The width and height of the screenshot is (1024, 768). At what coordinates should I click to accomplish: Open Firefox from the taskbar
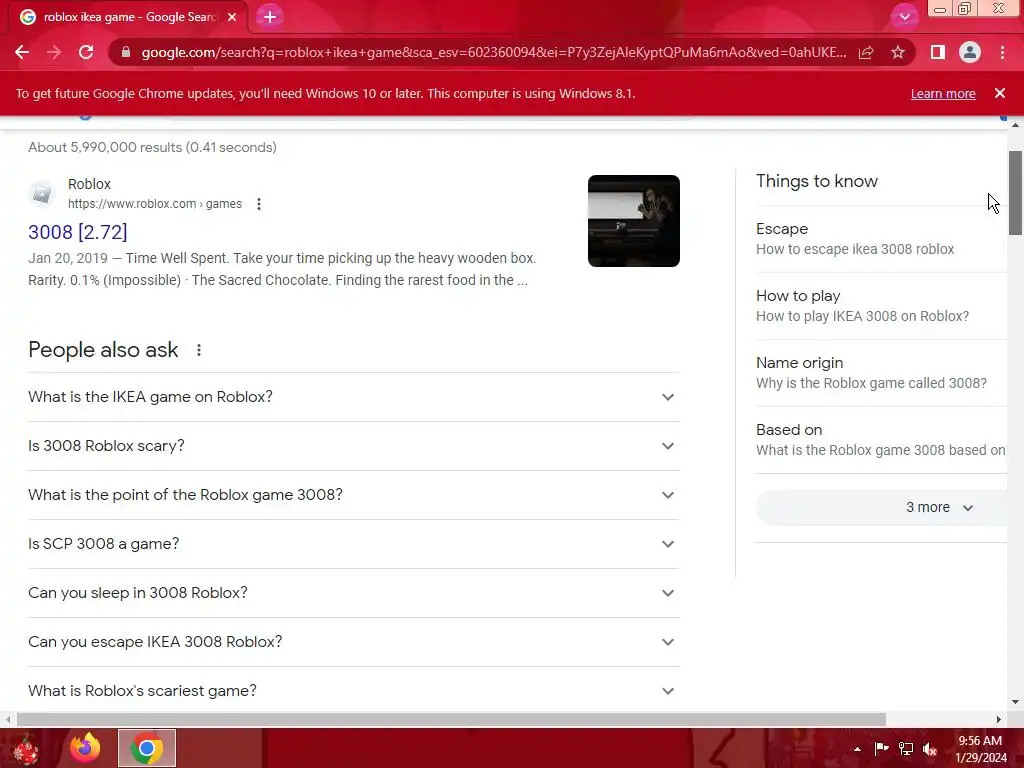coord(86,748)
